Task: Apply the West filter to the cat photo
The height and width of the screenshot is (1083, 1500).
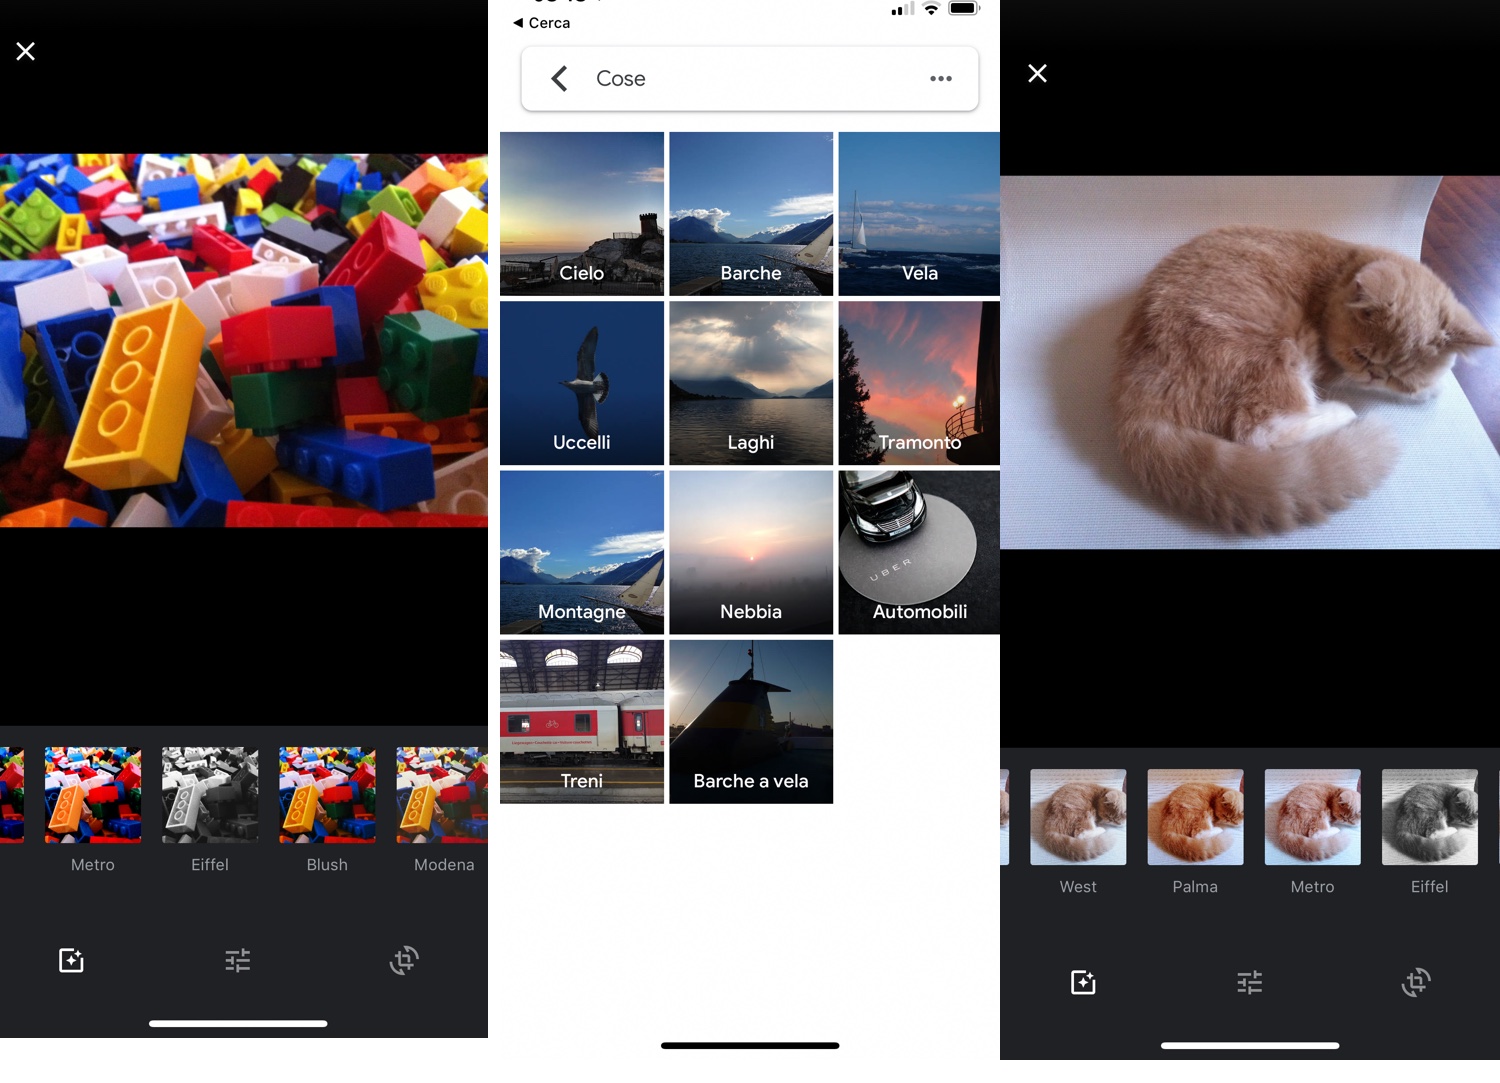Action: pyautogui.click(x=1077, y=816)
